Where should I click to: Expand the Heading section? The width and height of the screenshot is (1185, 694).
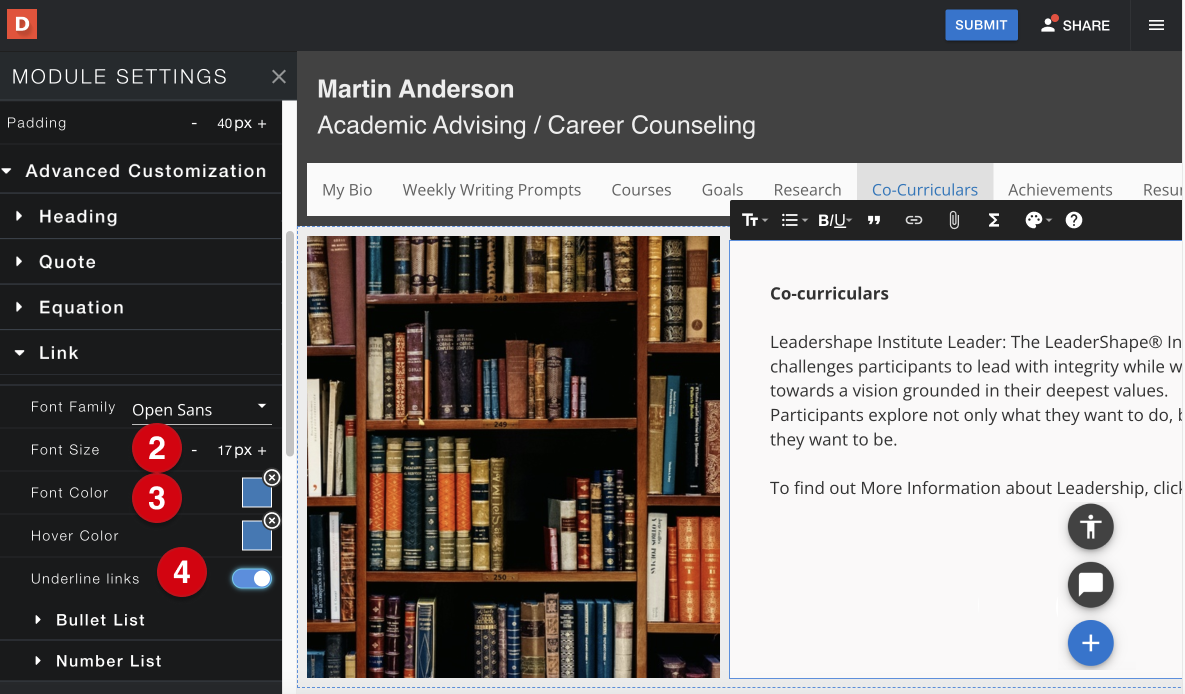click(x=141, y=216)
